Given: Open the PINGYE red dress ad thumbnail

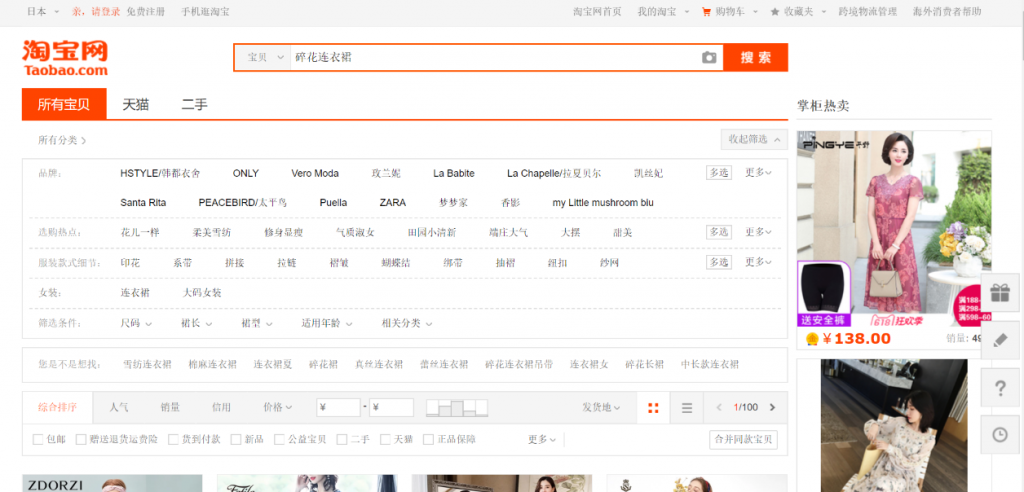Looking at the screenshot, I should (894, 229).
